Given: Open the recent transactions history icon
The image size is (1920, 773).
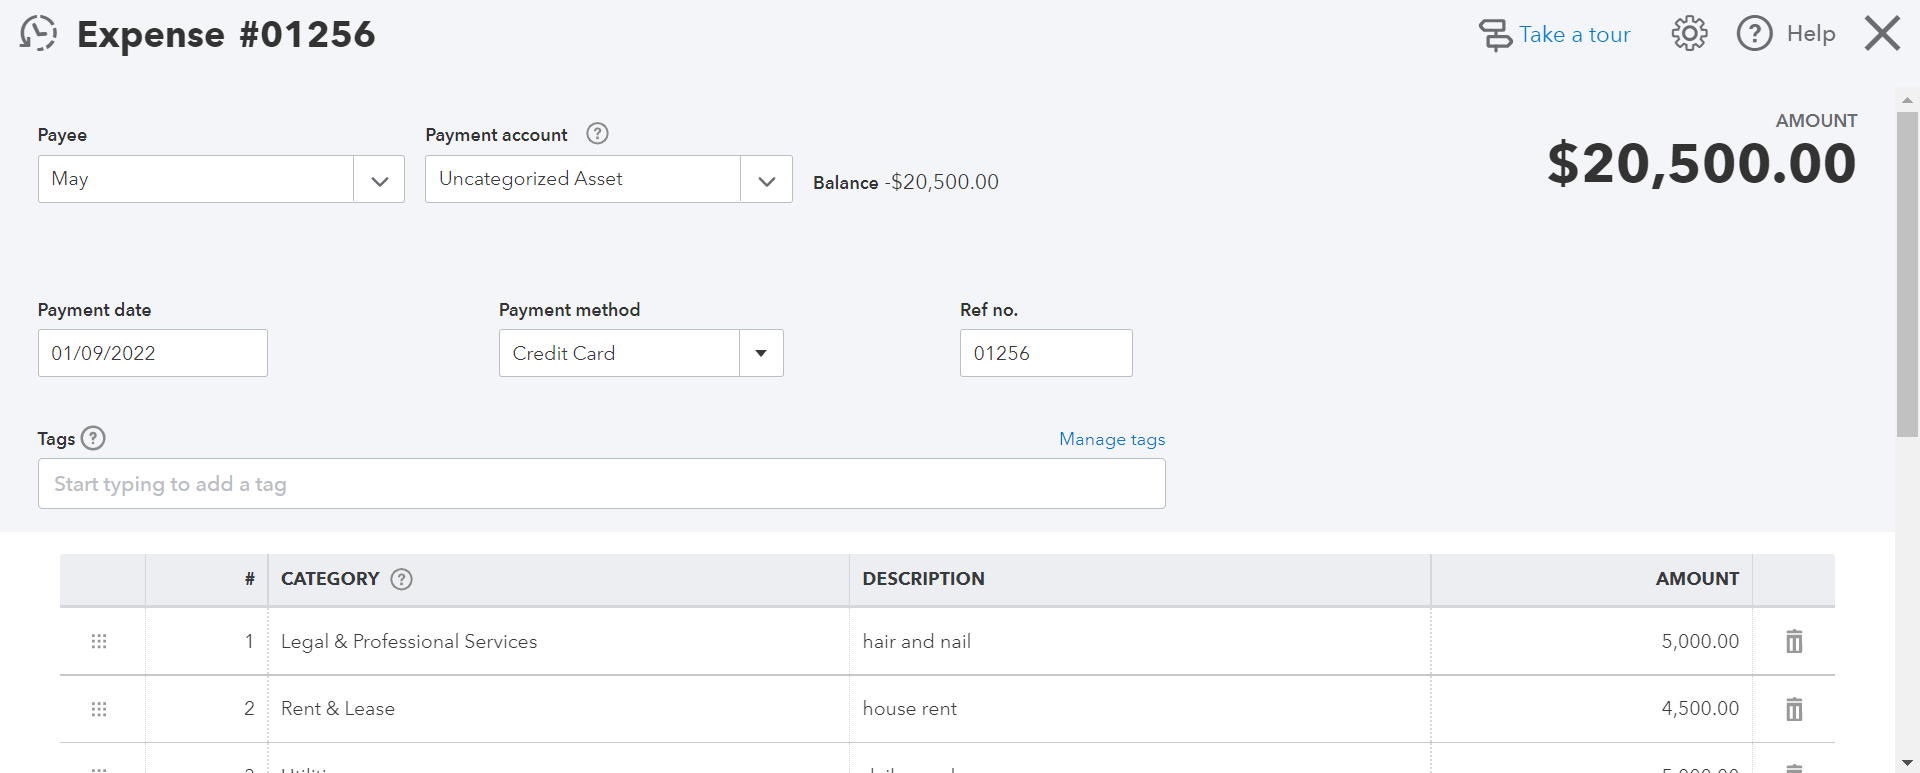Looking at the screenshot, I should pyautogui.click(x=38, y=34).
